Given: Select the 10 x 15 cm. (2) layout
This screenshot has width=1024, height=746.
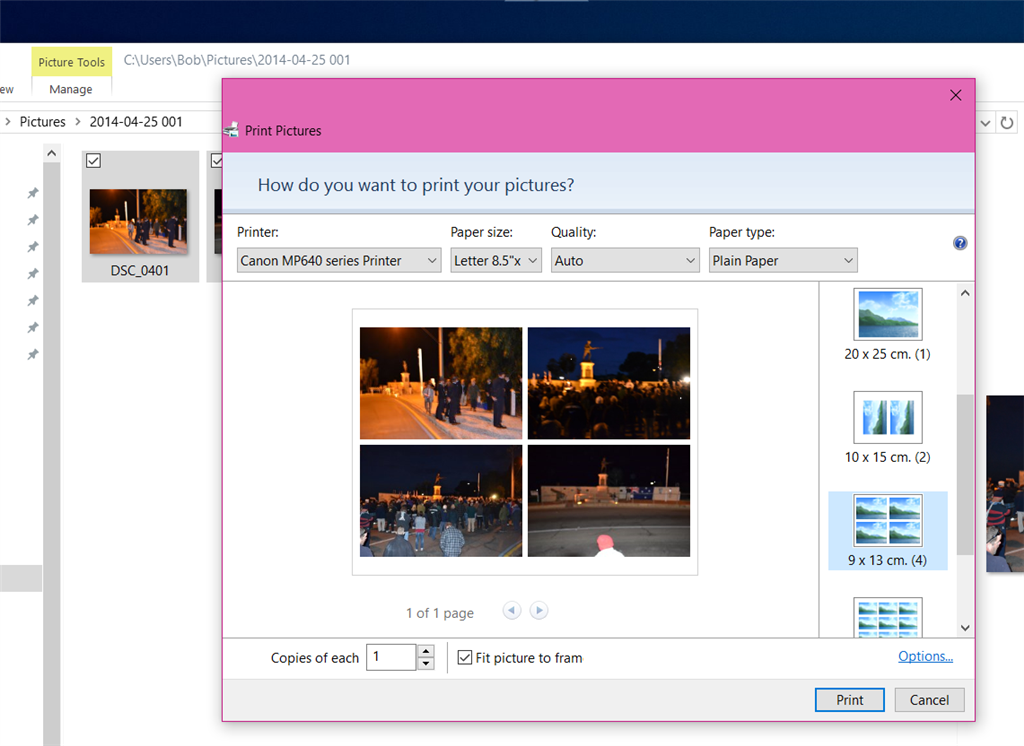Looking at the screenshot, I should (888, 428).
